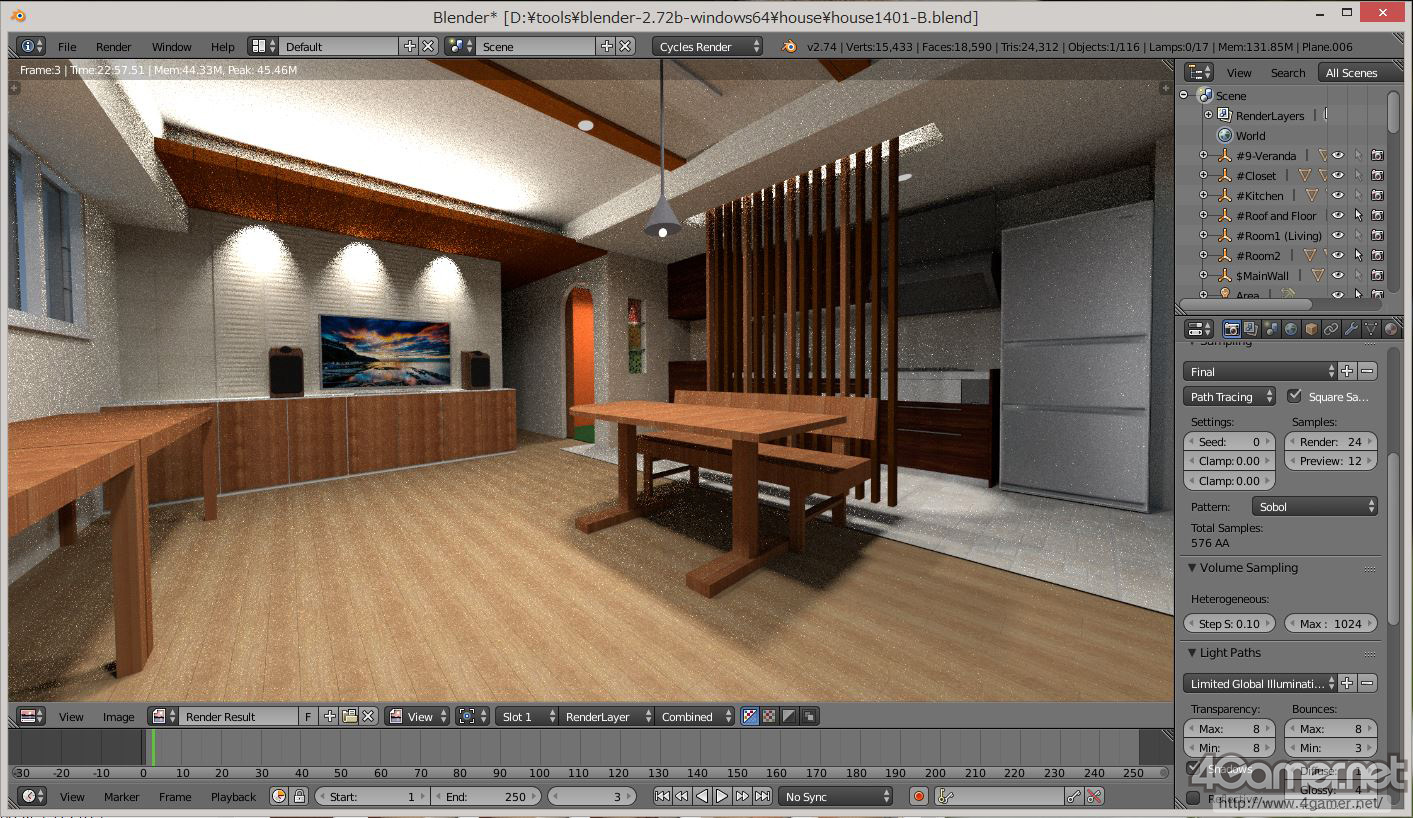Add sampling preset with plus icon

point(1347,371)
